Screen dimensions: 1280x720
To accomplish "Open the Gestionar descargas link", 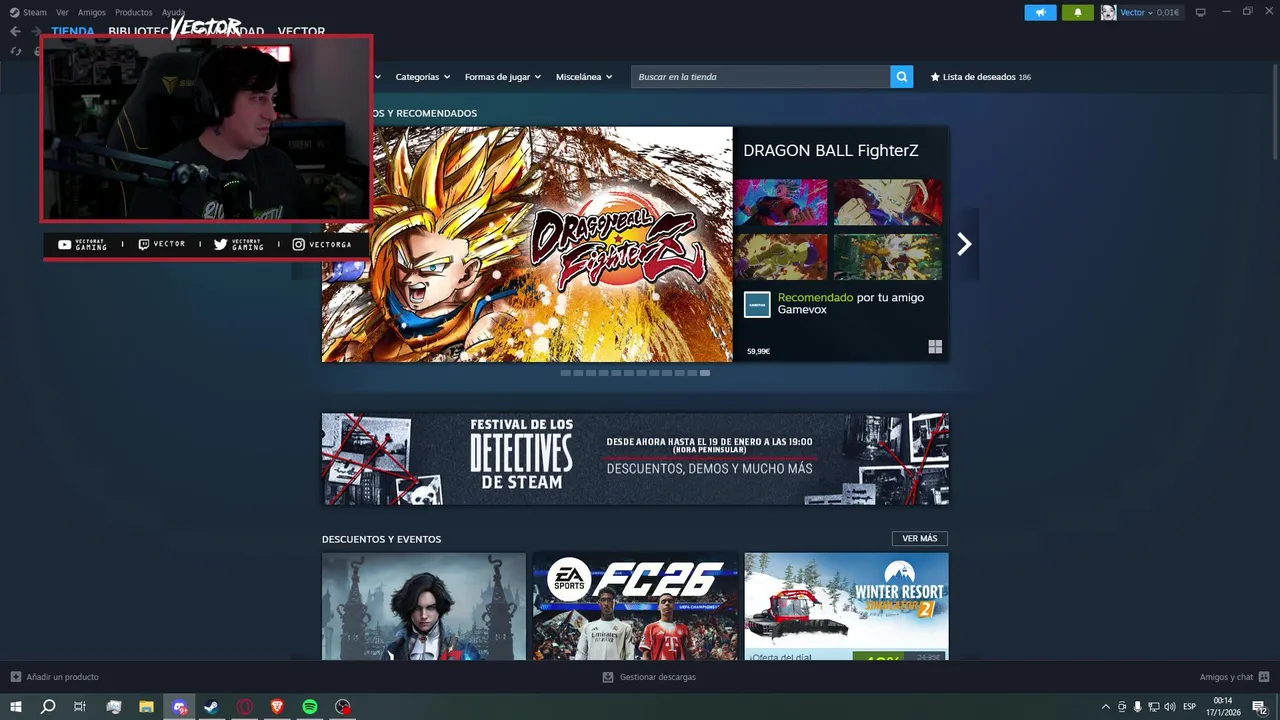I will [658, 677].
